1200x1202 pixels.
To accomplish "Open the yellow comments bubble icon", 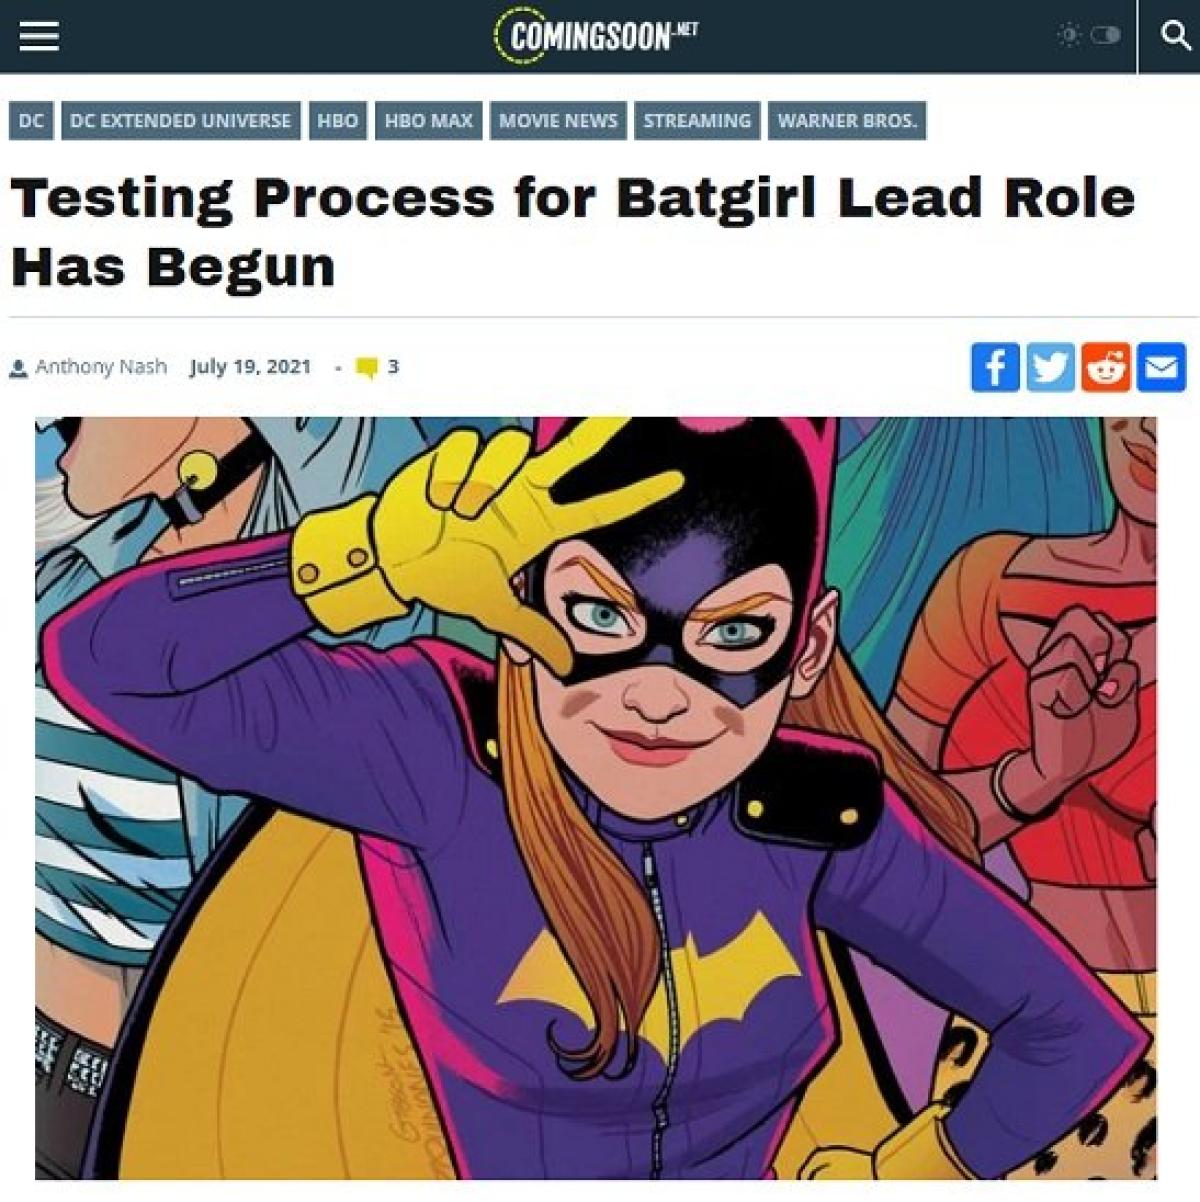I will point(367,368).
